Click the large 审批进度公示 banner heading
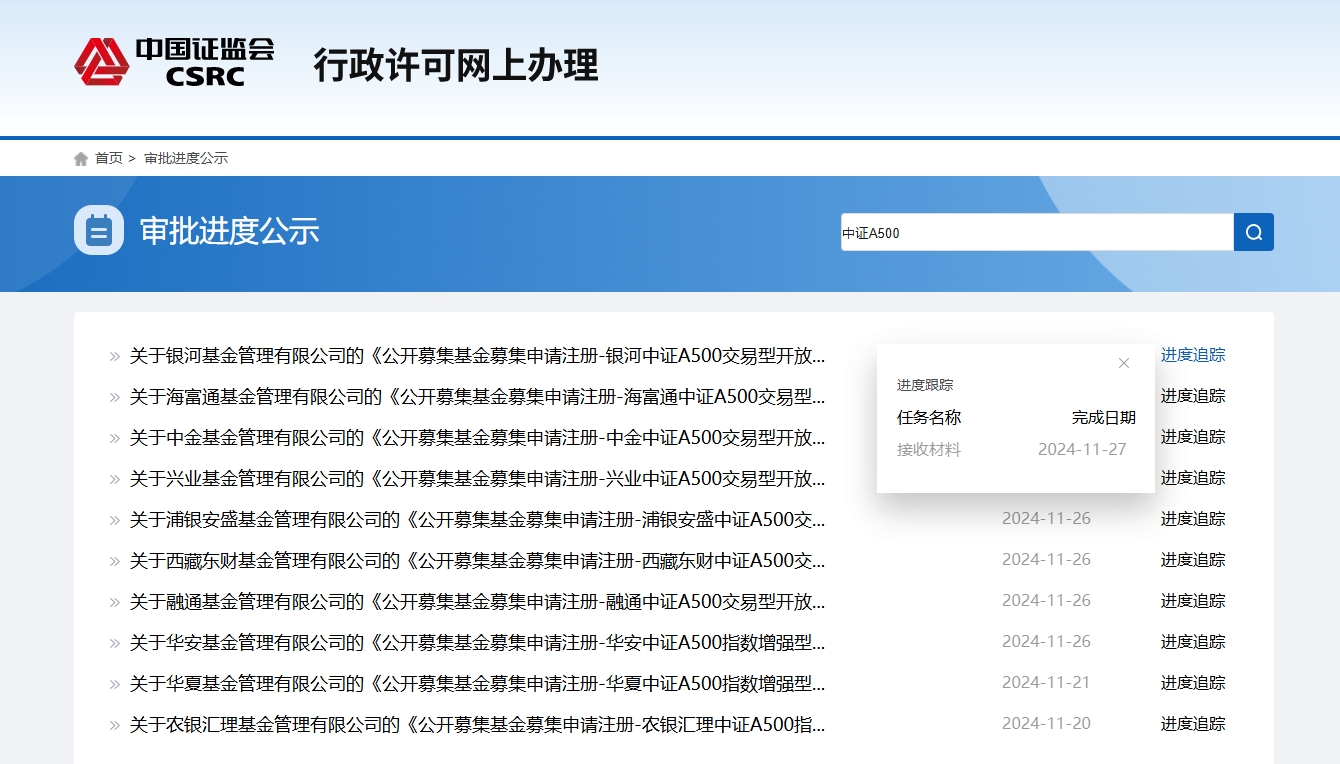1340x764 pixels. click(230, 231)
